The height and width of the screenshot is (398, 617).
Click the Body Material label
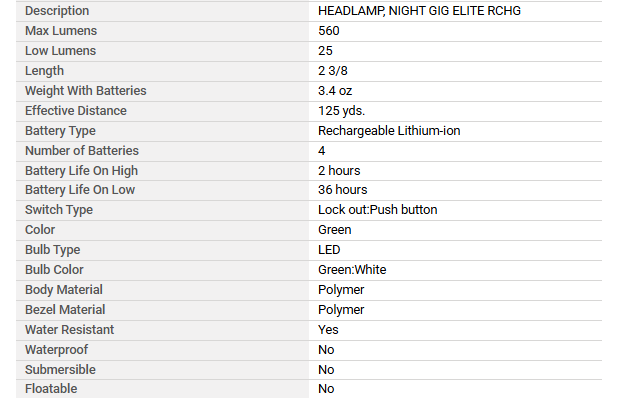point(64,290)
